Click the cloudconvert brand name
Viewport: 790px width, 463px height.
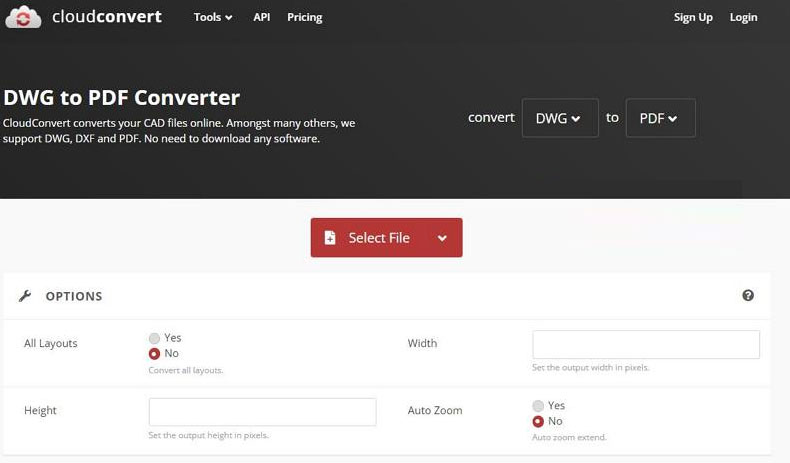click(x=107, y=17)
